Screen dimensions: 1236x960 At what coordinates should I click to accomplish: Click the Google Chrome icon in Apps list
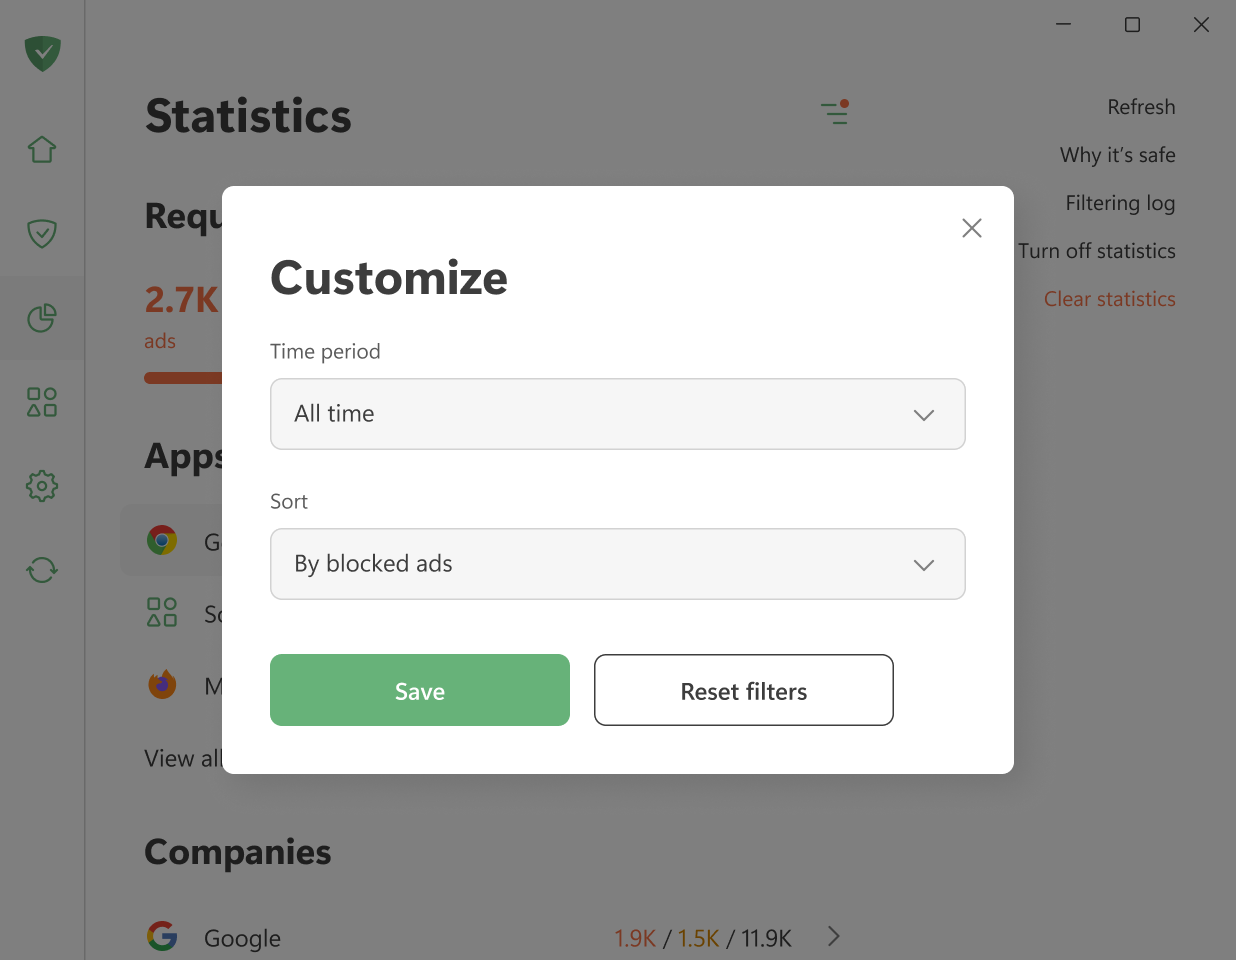(x=161, y=541)
